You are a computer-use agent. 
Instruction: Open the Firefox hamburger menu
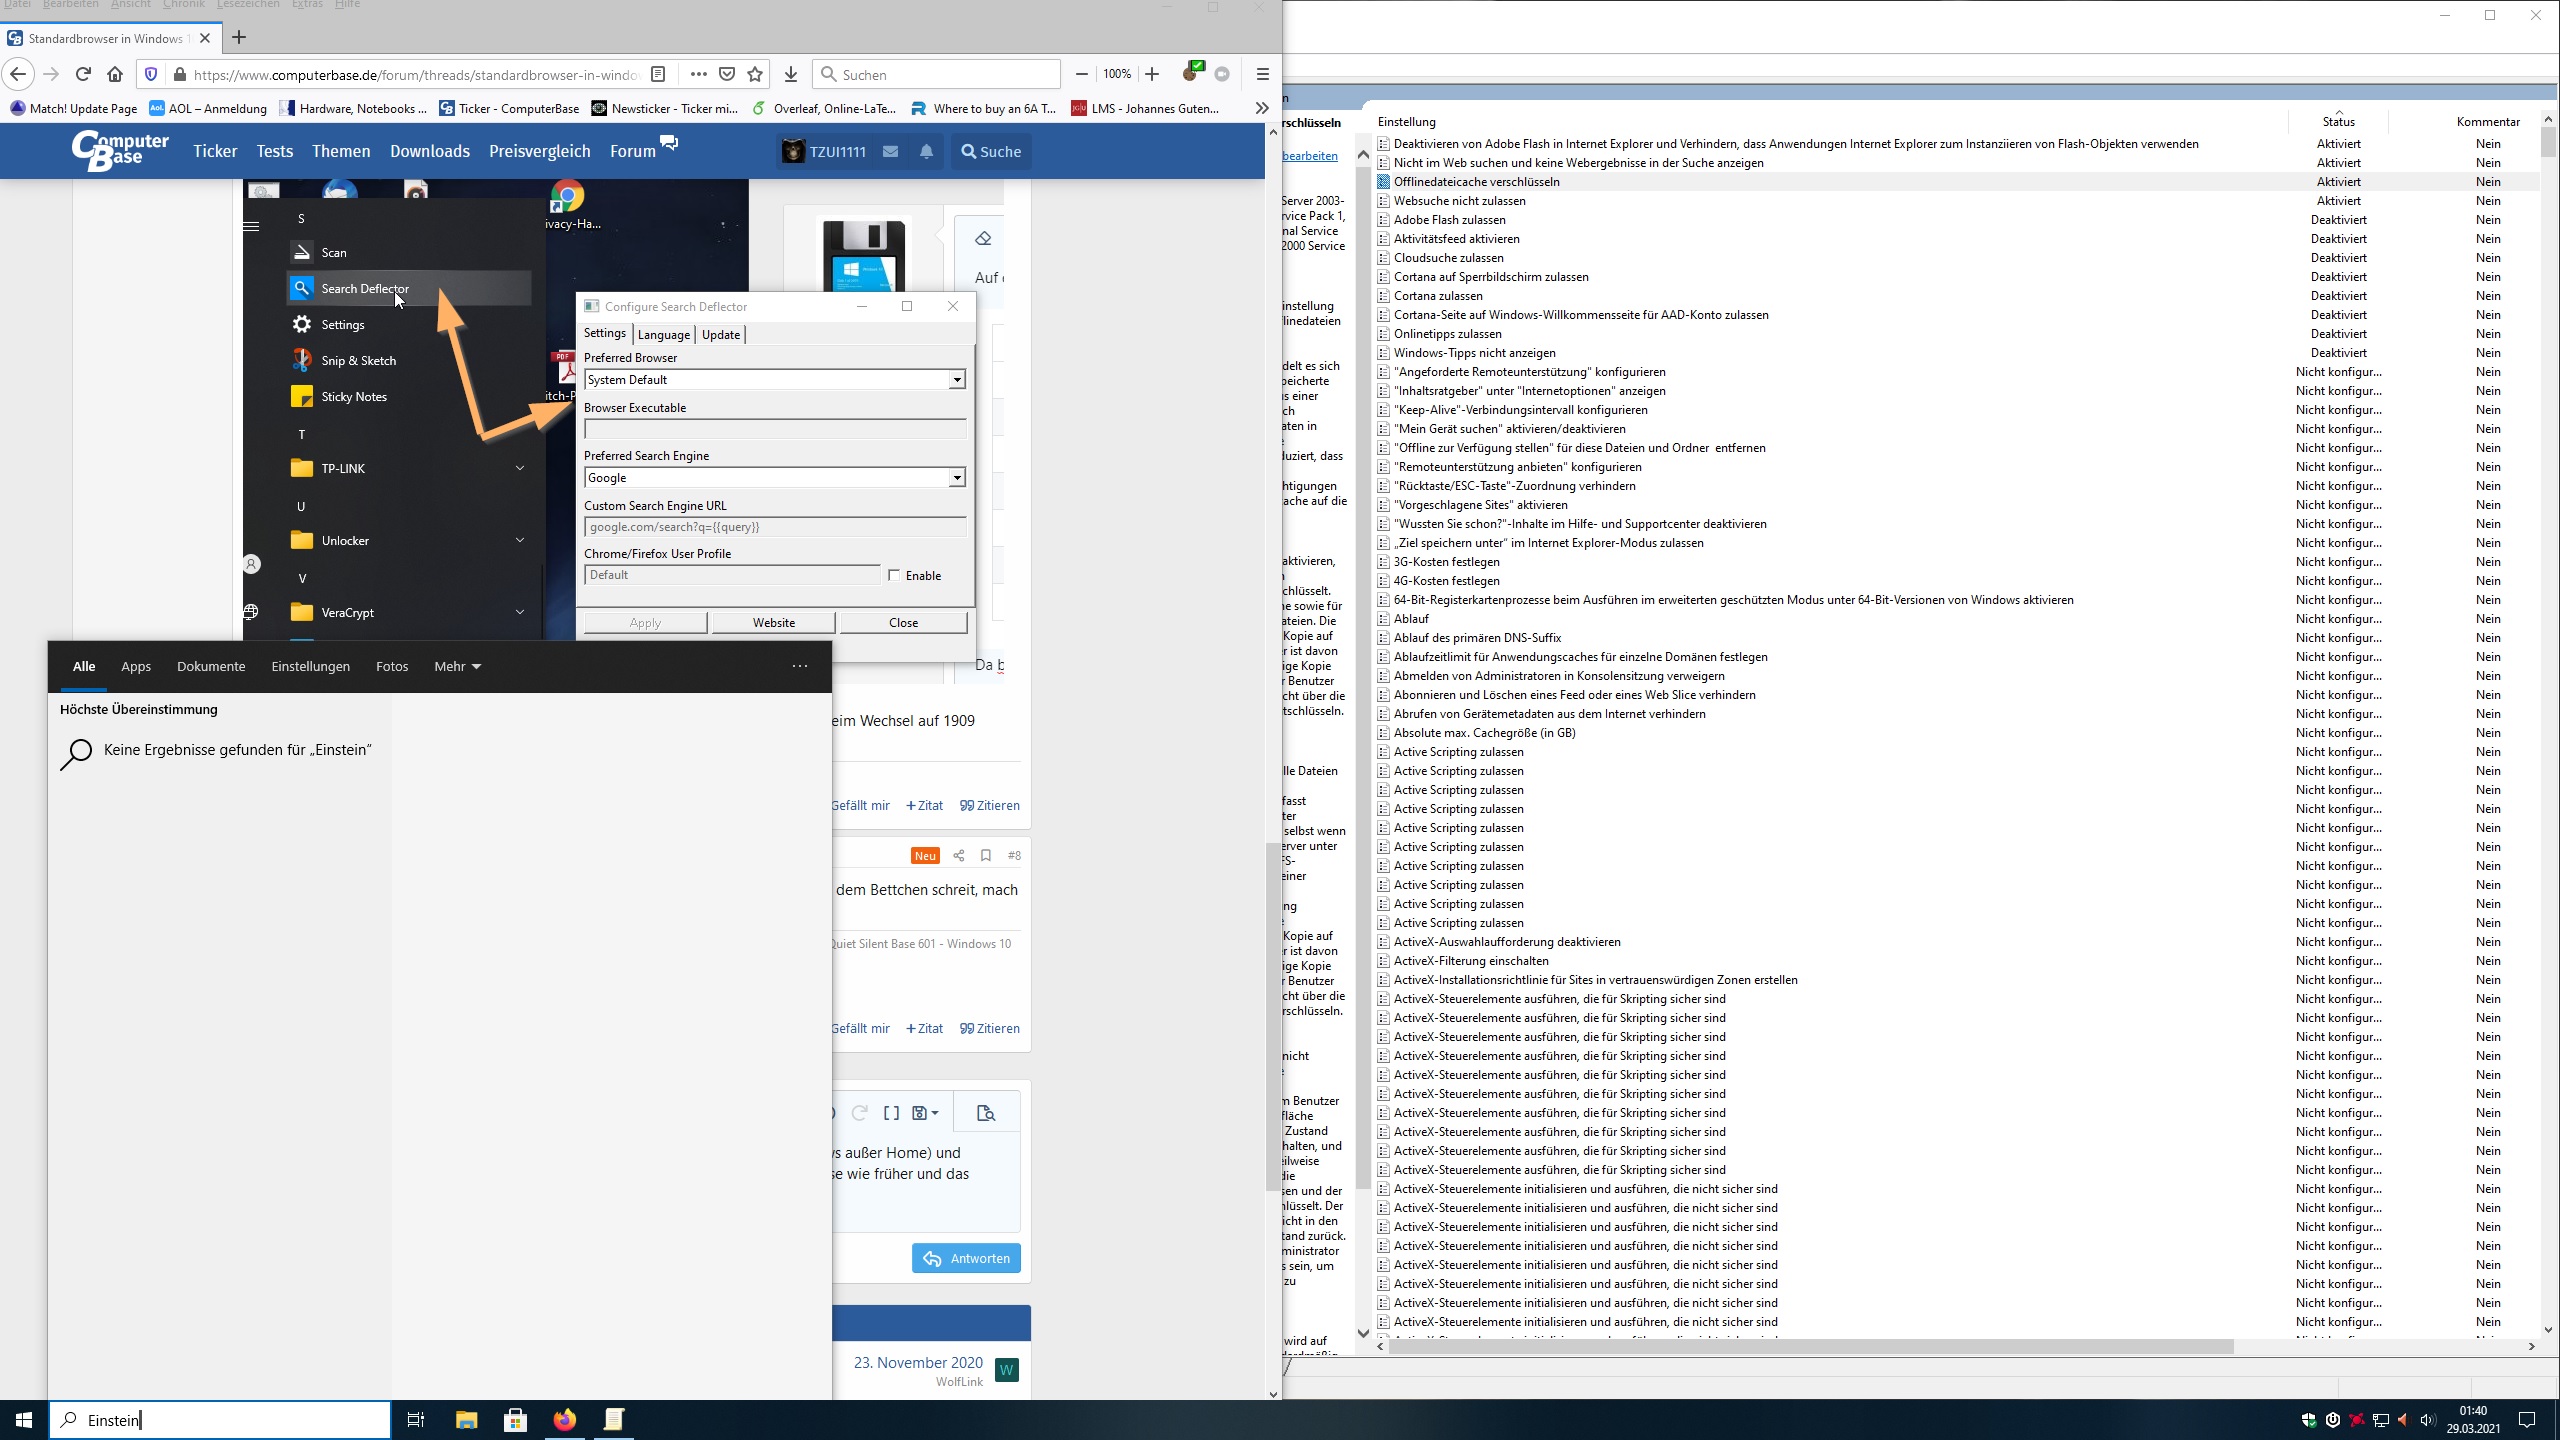(x=1263, y=74)
